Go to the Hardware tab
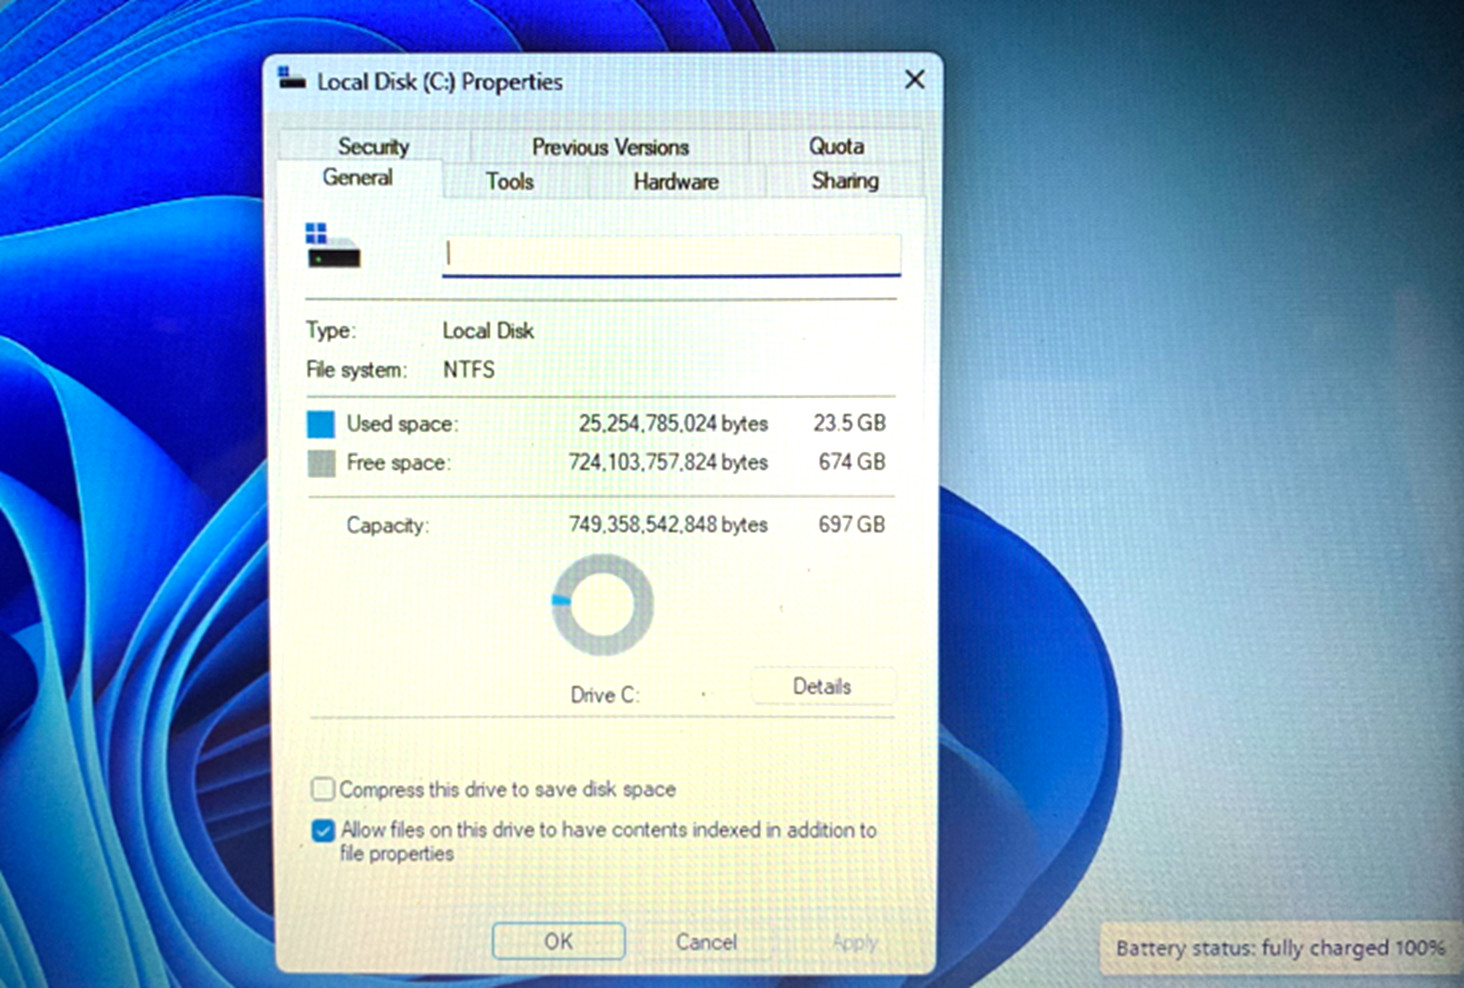Viewport: 1464px width, 988px height. (x=676, y=182)
